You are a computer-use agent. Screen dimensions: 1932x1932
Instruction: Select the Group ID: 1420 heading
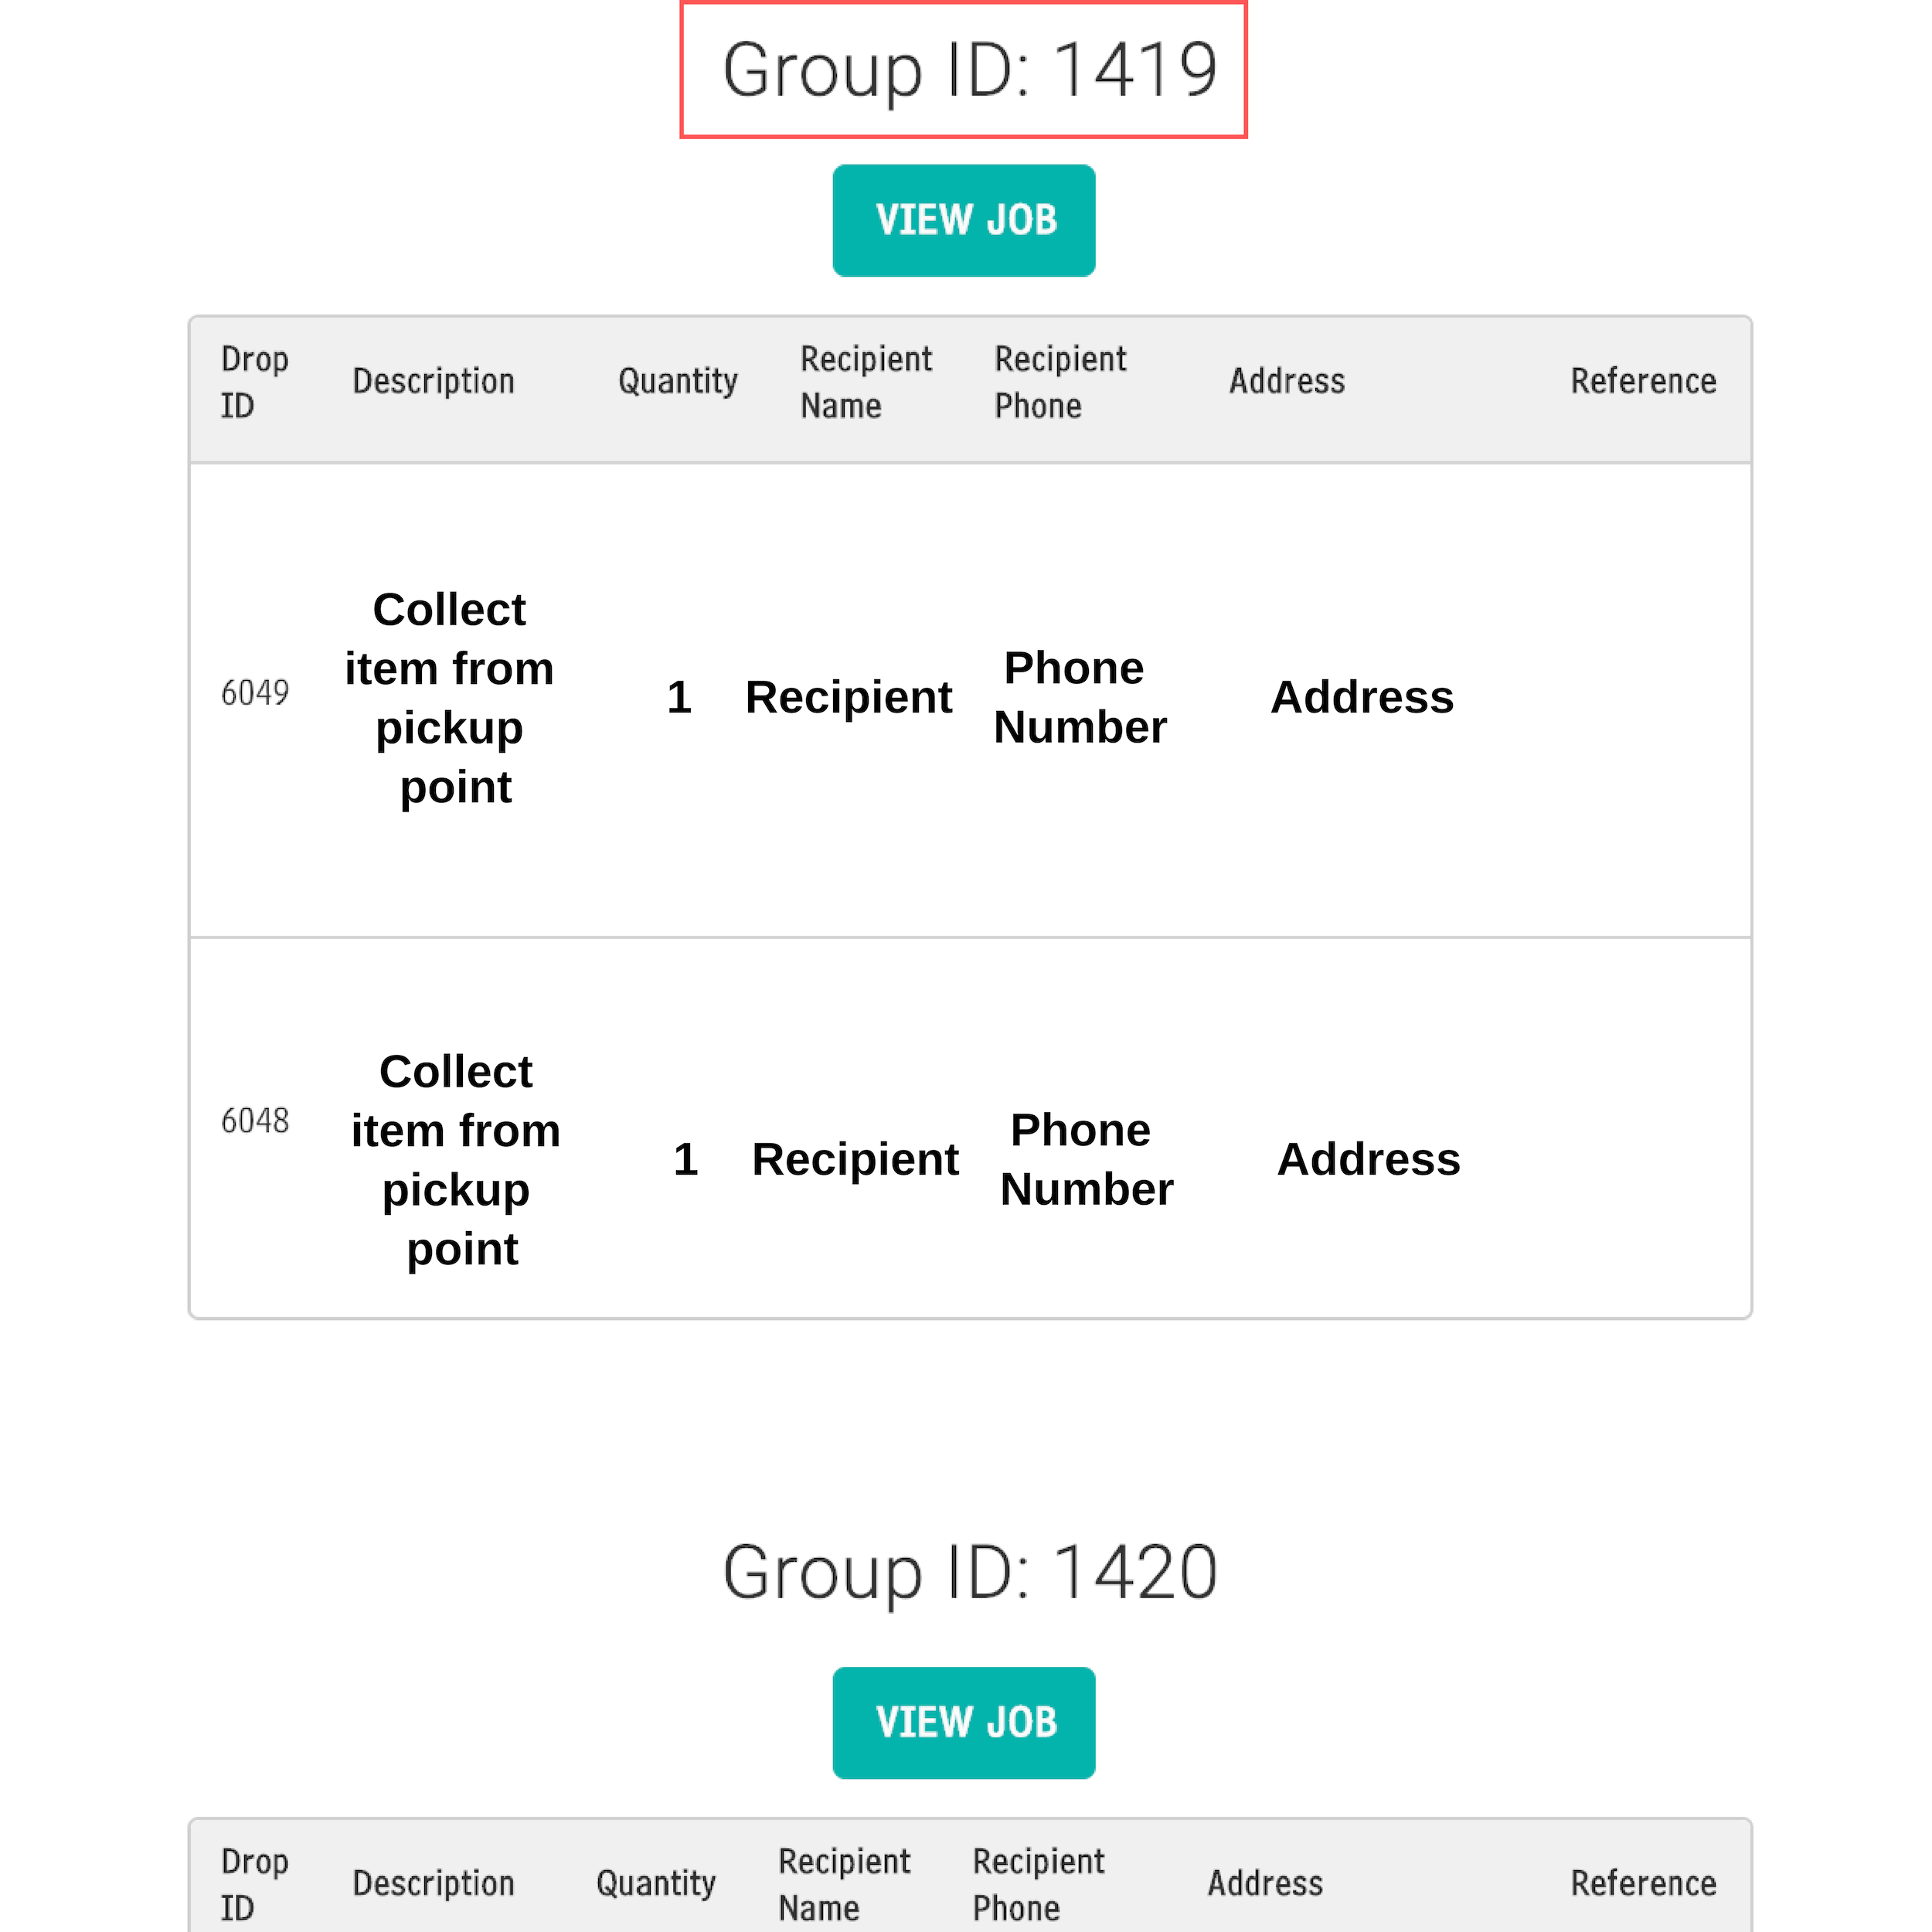pos(968,1572)
